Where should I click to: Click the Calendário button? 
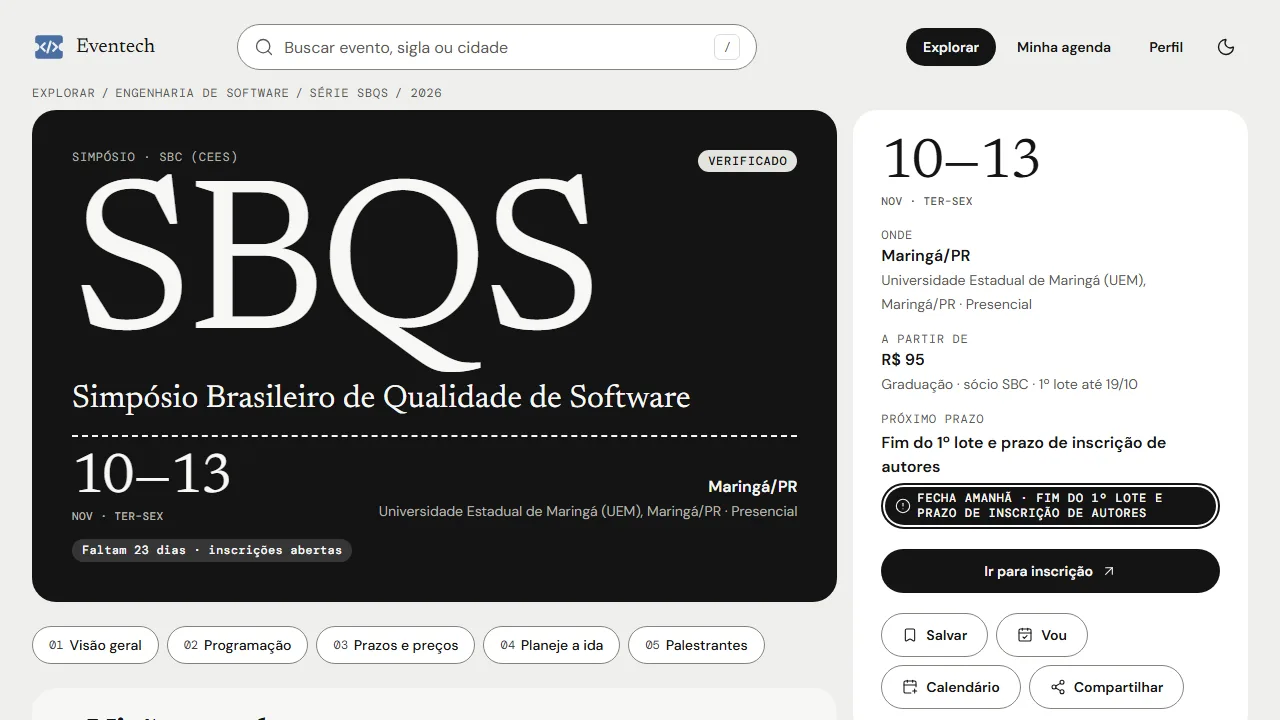(950, 687)
